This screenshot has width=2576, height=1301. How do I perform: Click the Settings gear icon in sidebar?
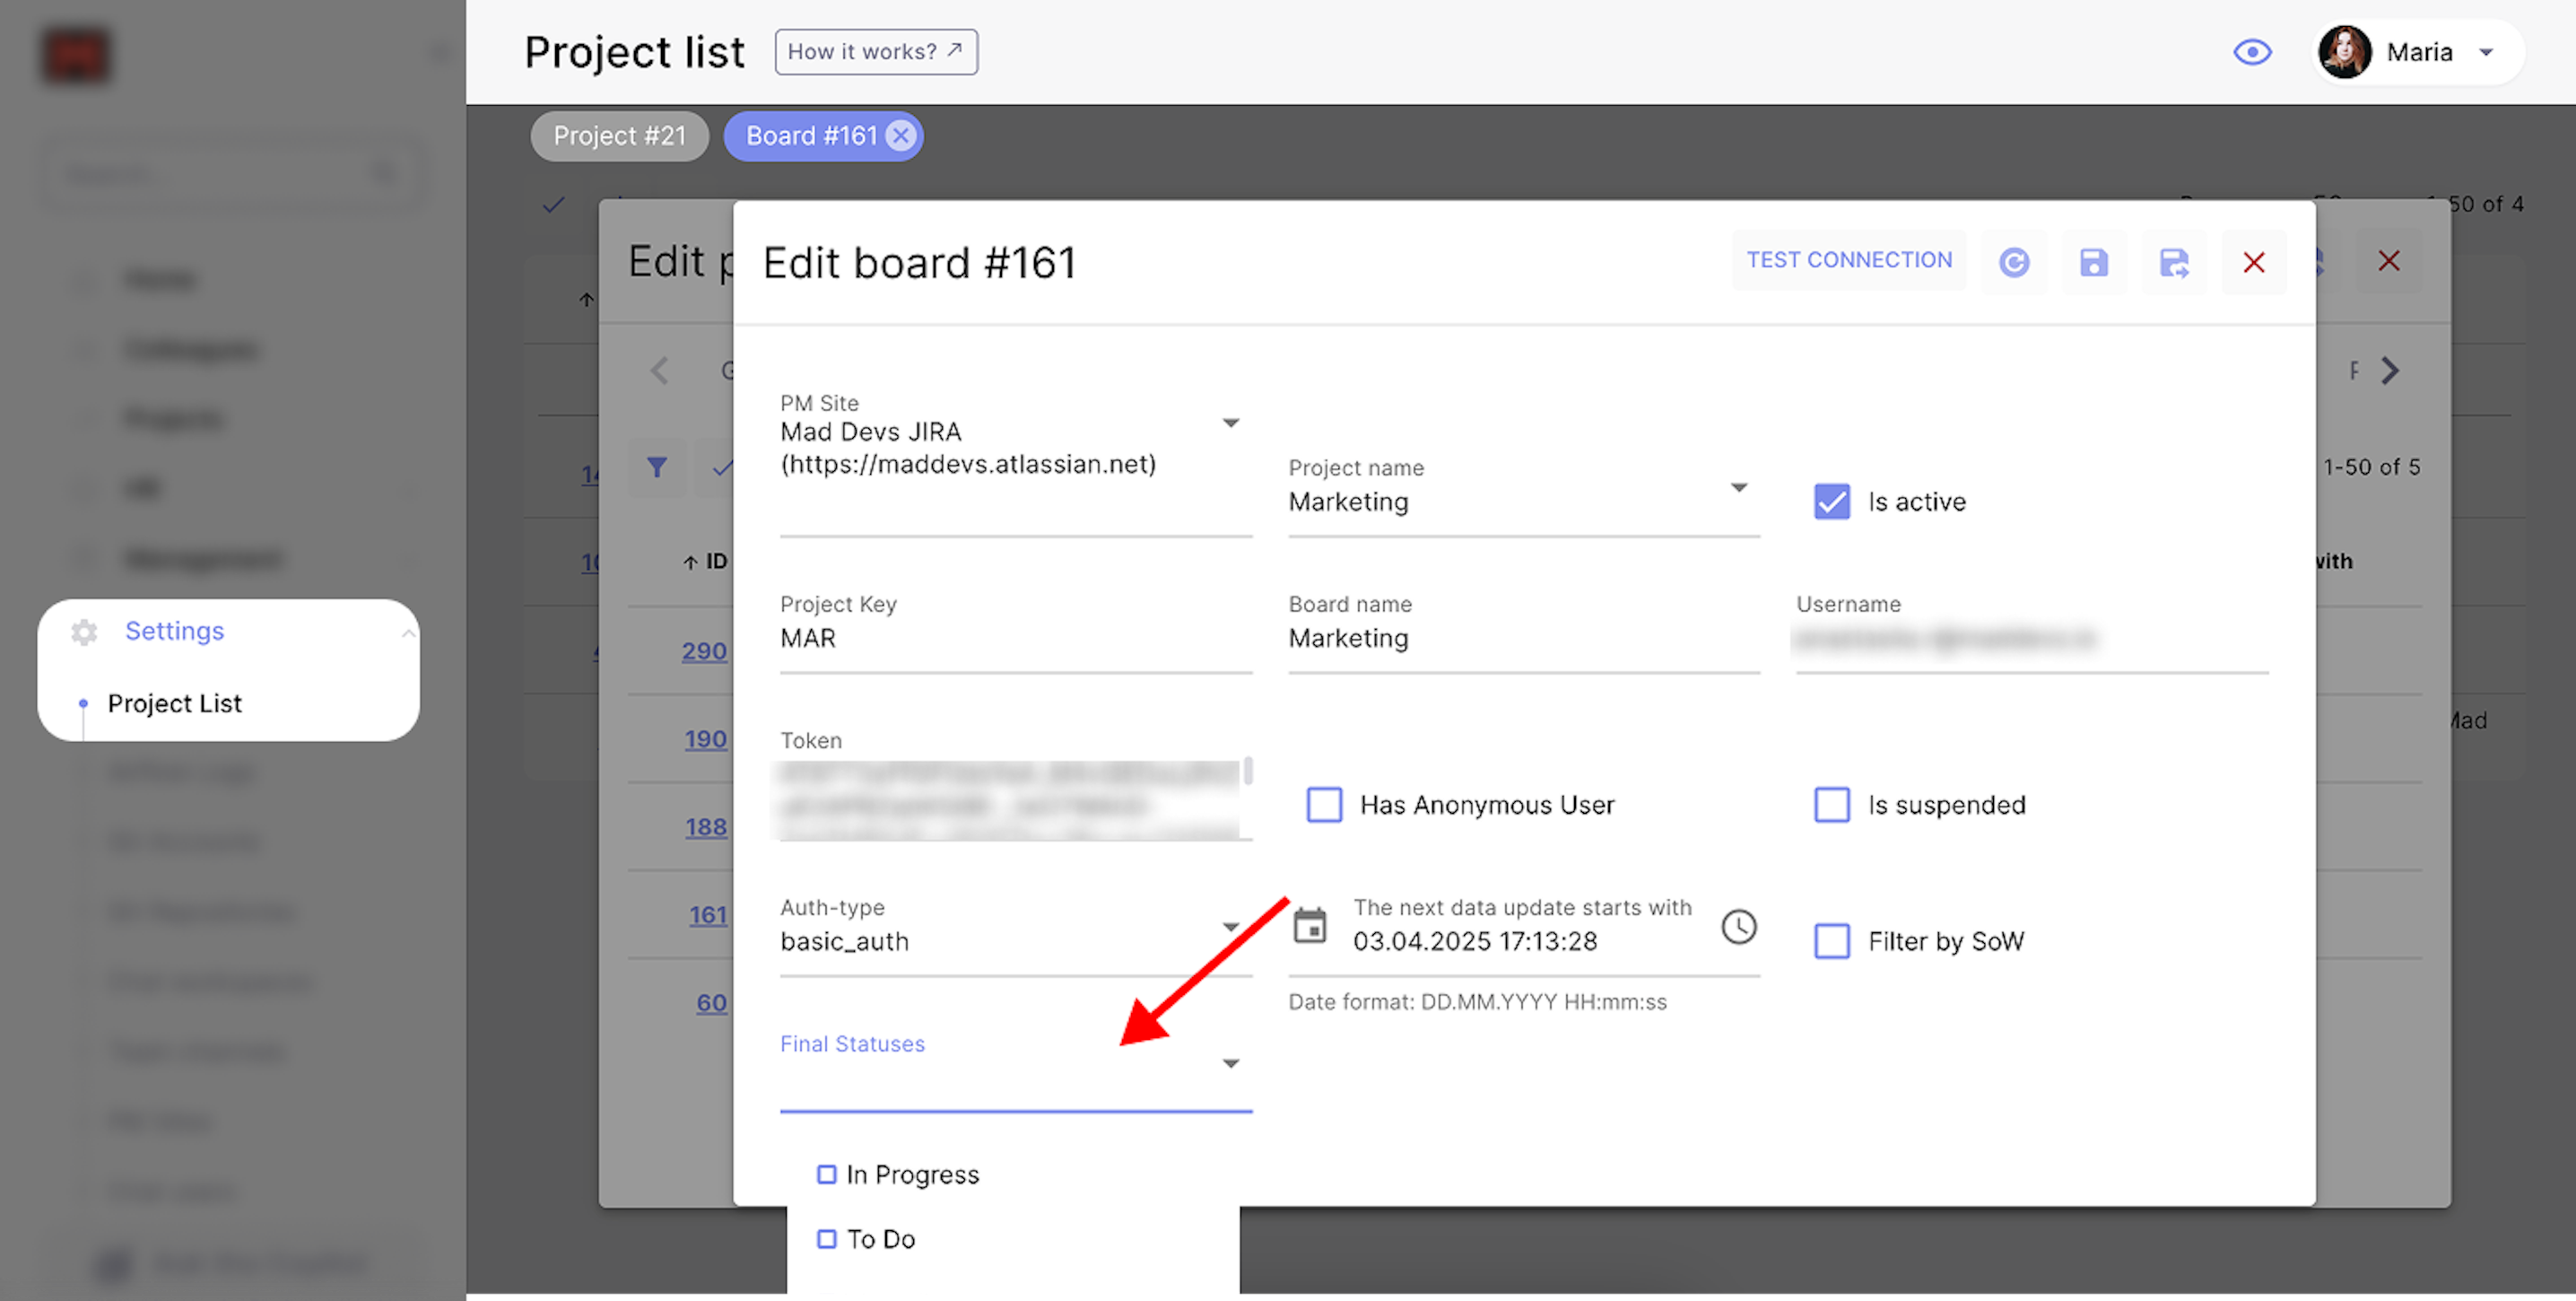[84, 632]
